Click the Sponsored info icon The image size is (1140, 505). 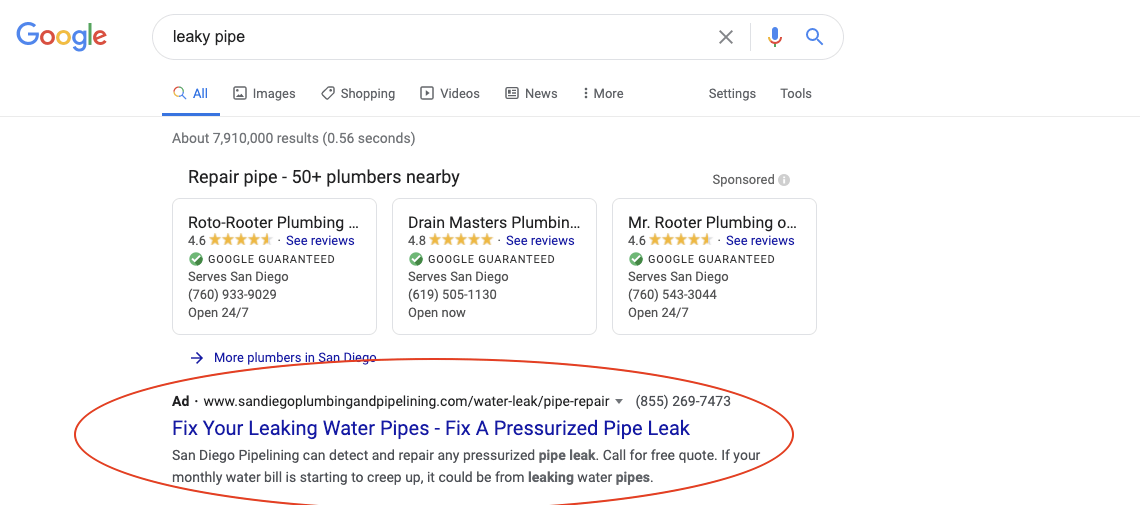(x=784, y=179)
